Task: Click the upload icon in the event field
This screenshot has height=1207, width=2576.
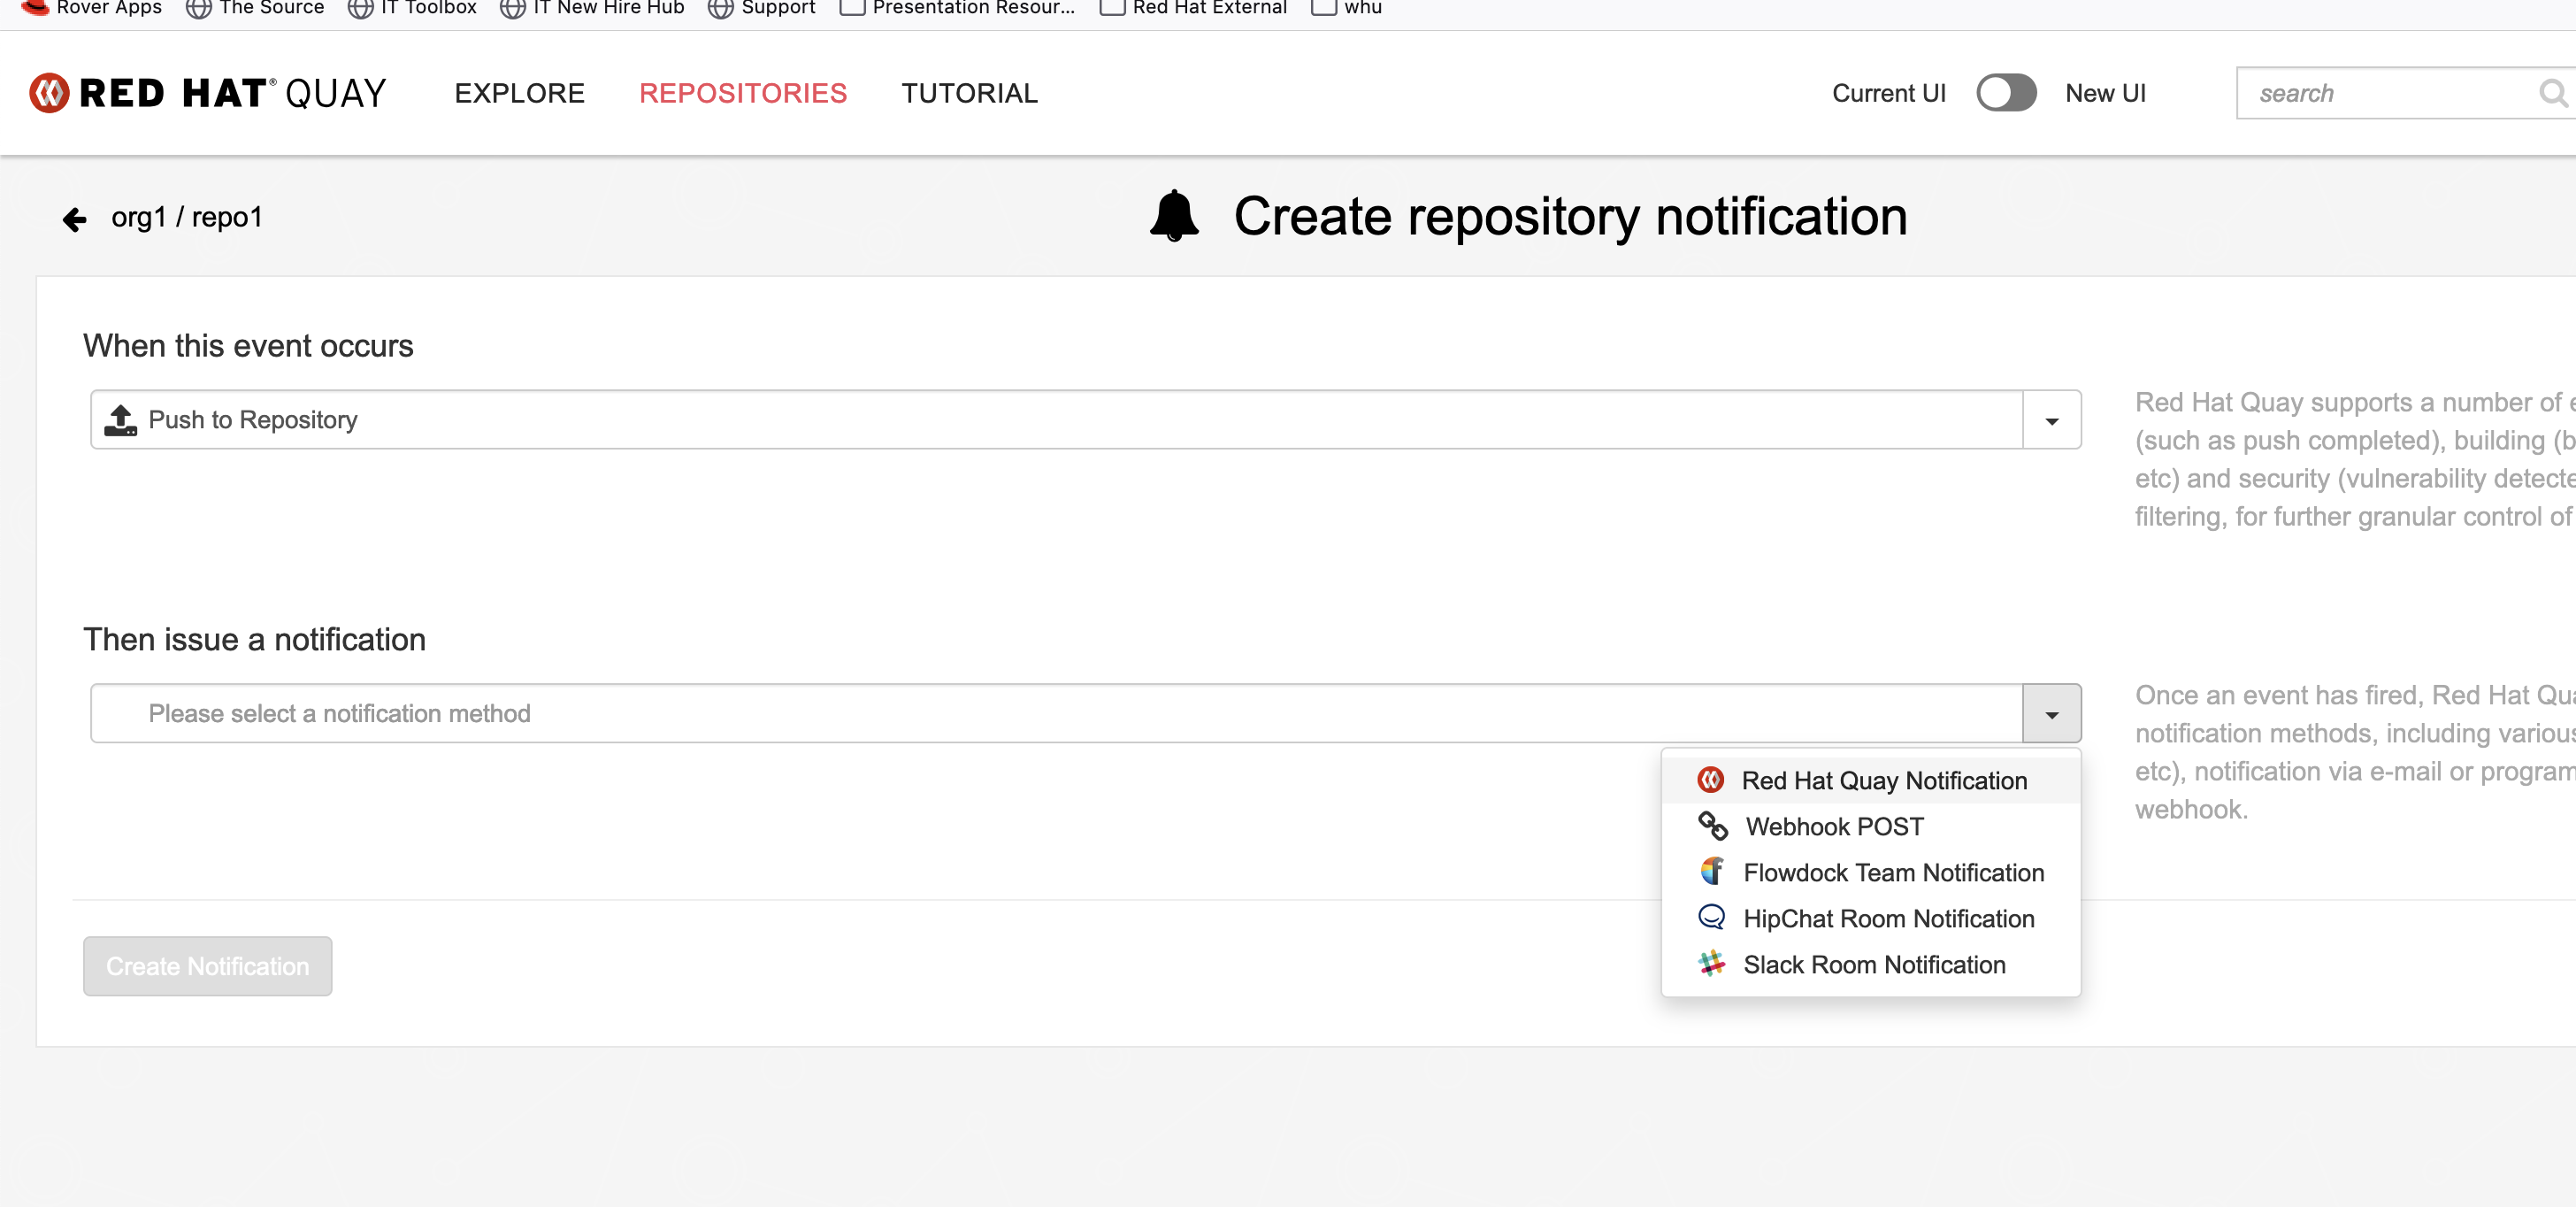Action: [x=121, y=420]
